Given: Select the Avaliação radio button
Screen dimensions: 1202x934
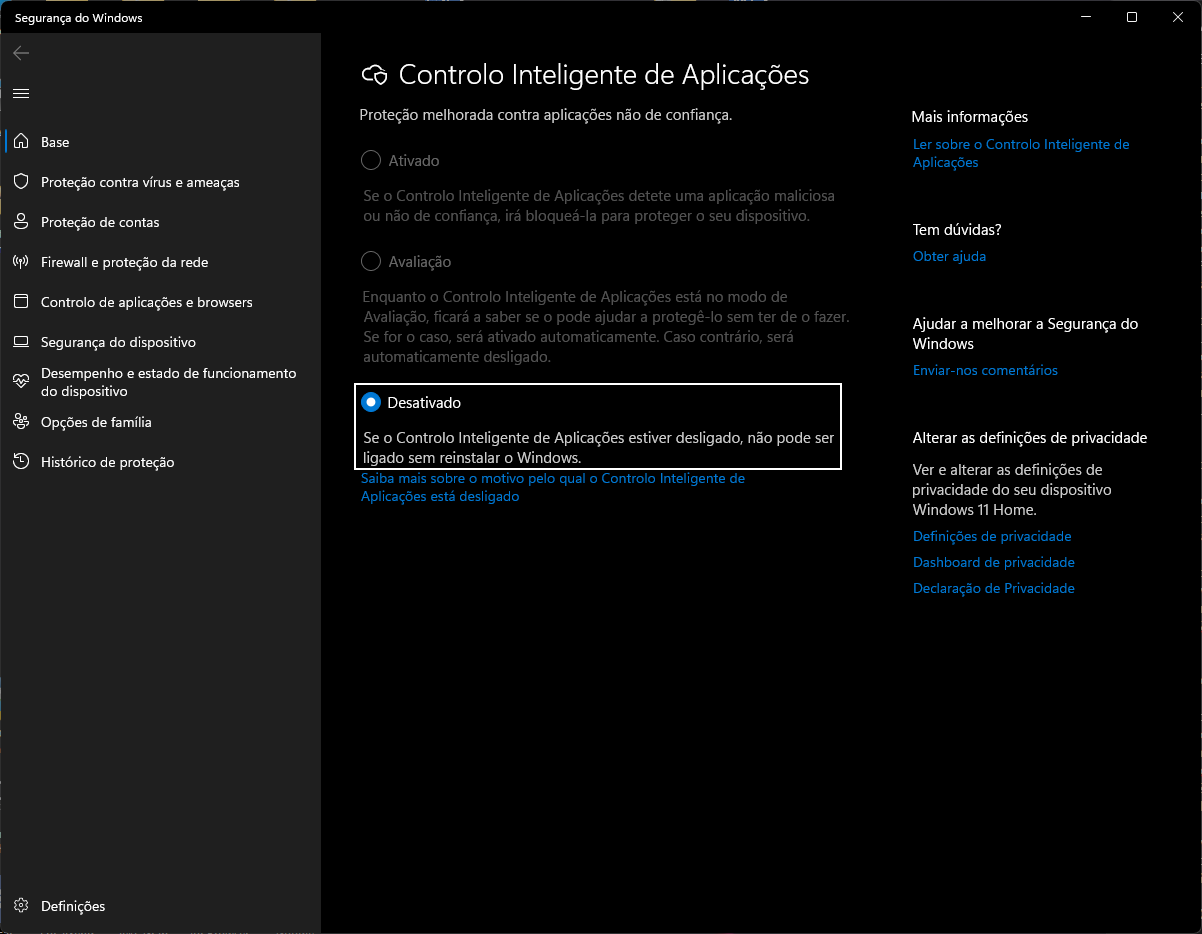Looking at the screenshot, I should click(371, 261).
